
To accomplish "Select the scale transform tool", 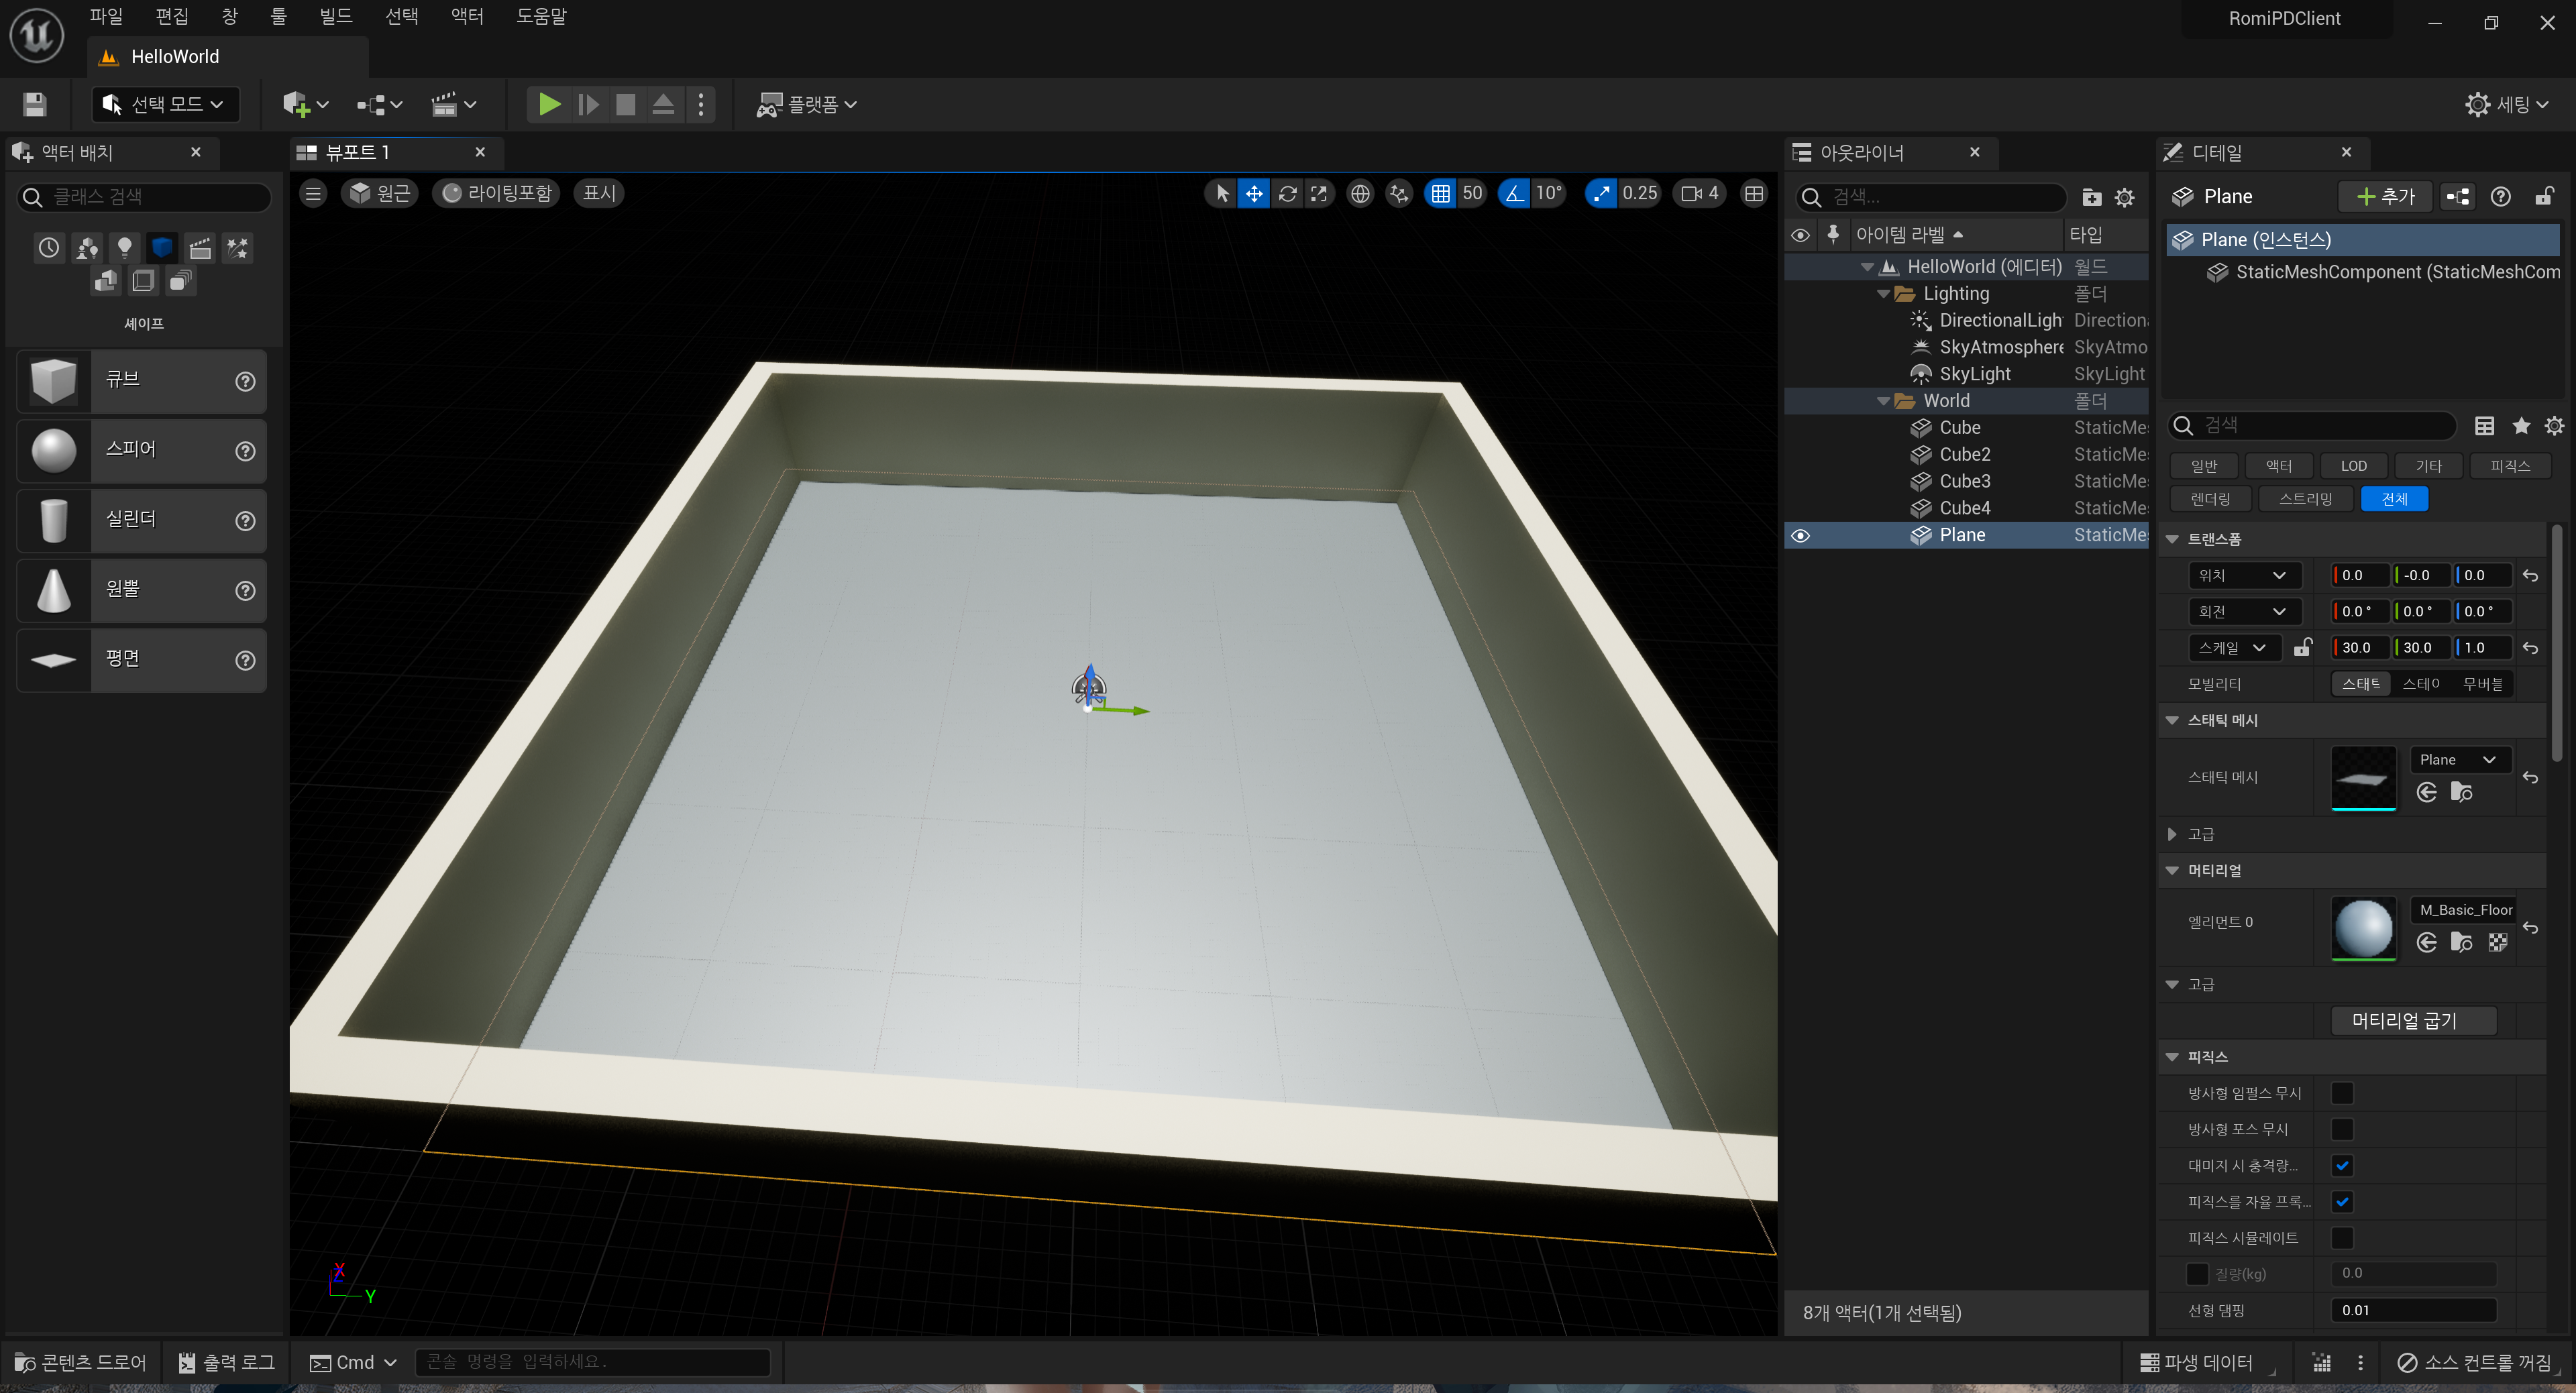I will 1319,194.
